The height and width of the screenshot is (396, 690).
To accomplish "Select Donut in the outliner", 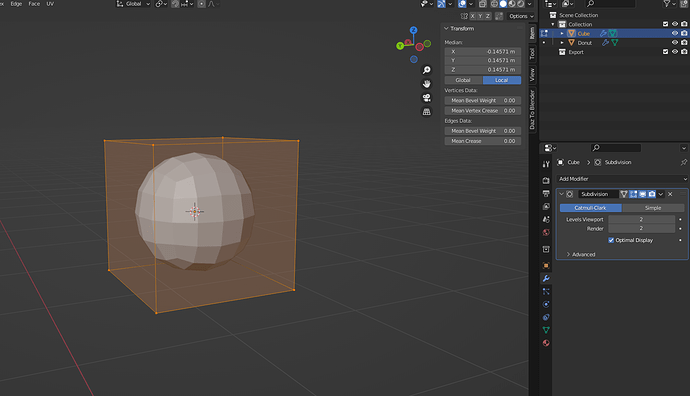I will point(584,43).
